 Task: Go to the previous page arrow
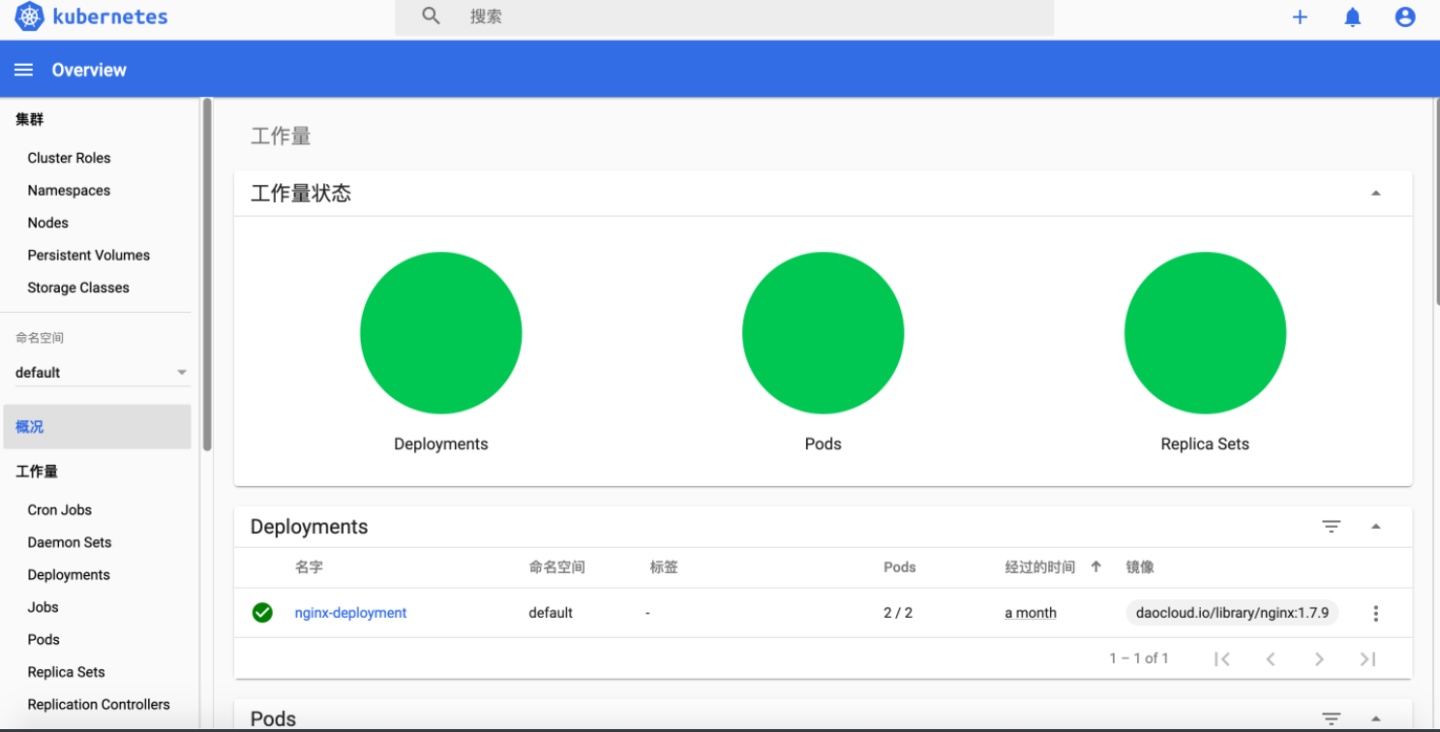click(x=1270, y=658)
